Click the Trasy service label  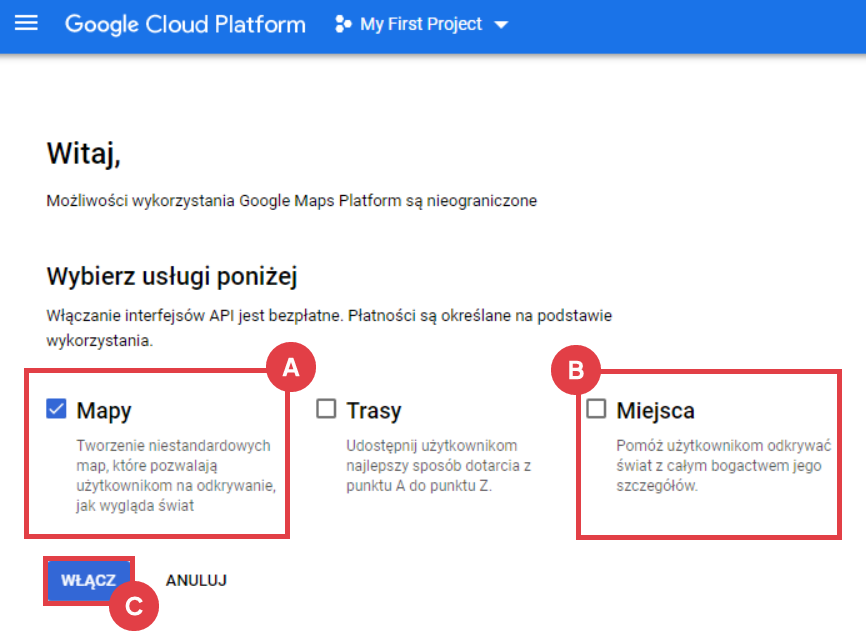[x=373, y=410]
